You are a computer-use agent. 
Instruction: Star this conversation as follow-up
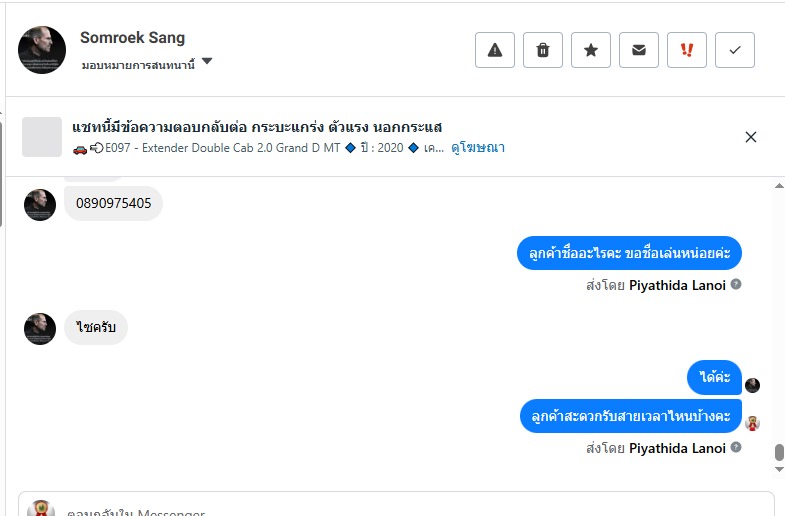591,50
